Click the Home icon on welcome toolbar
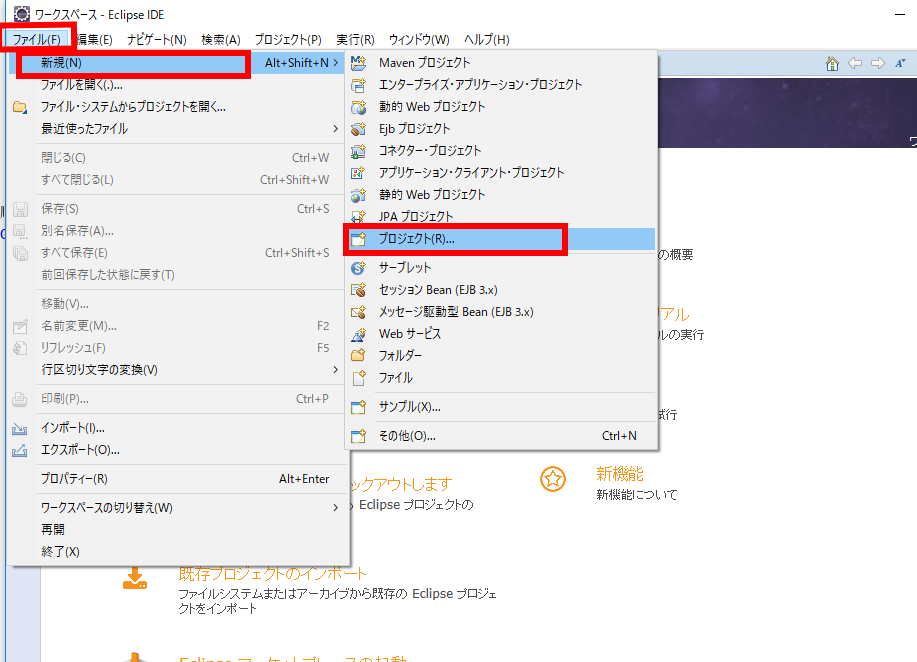The width and height of the screenshot is (917, 662). [832, 63]
